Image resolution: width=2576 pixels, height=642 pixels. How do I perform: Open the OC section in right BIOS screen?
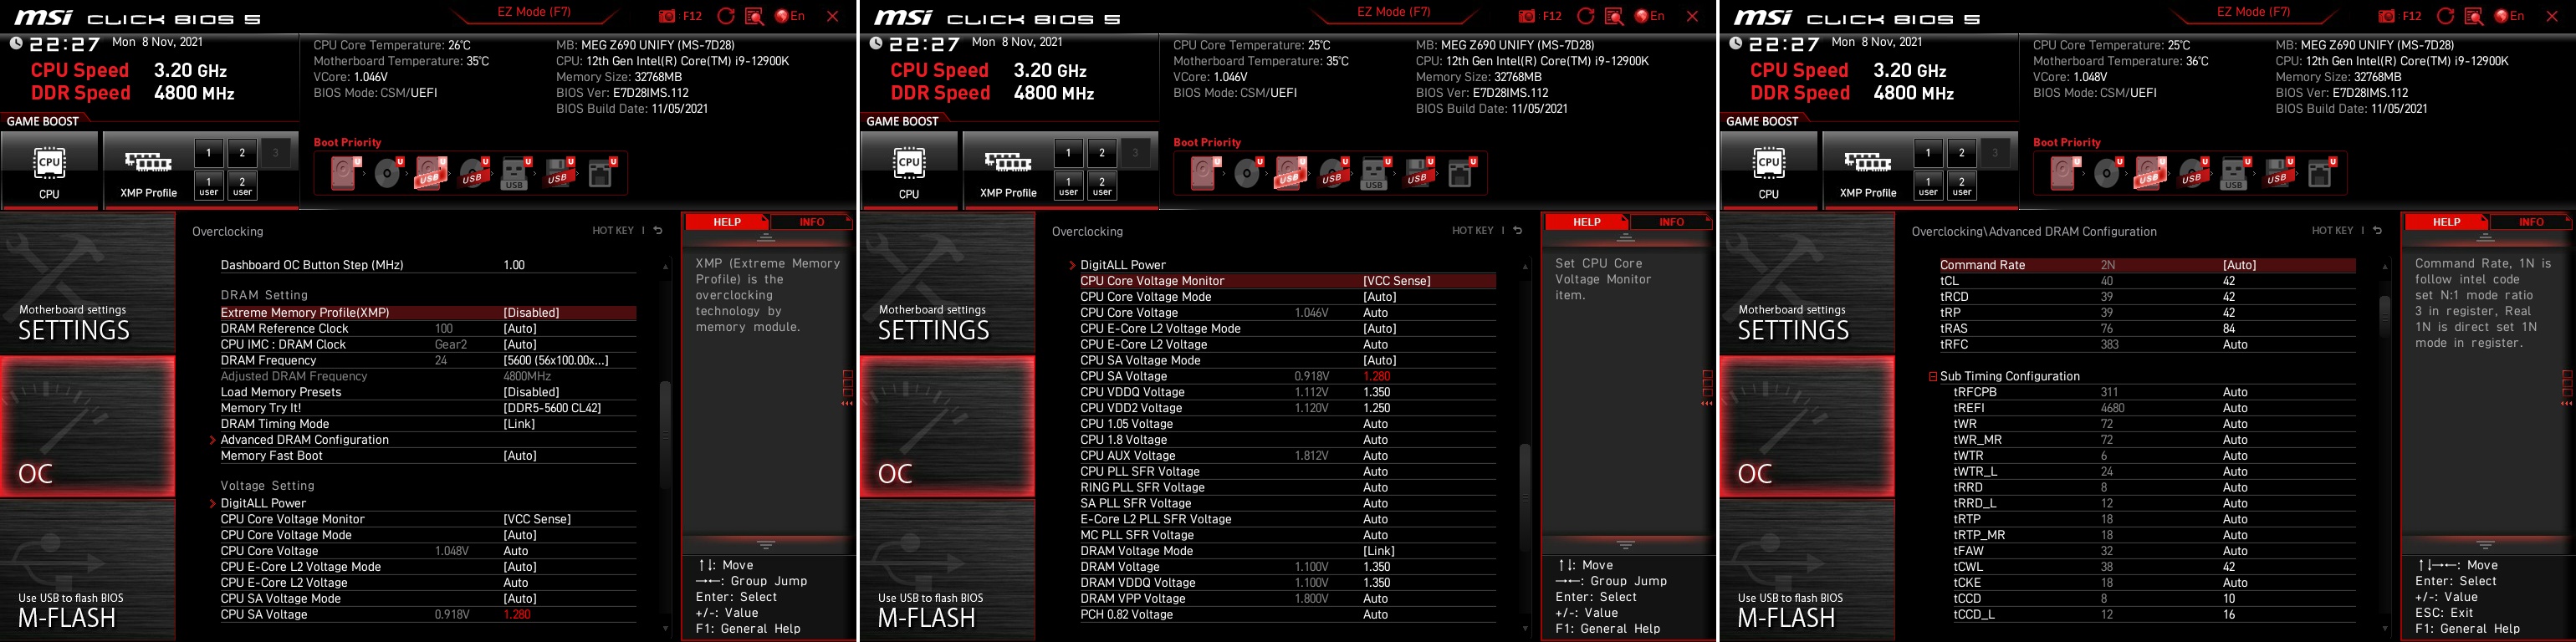pos(1807,427)
